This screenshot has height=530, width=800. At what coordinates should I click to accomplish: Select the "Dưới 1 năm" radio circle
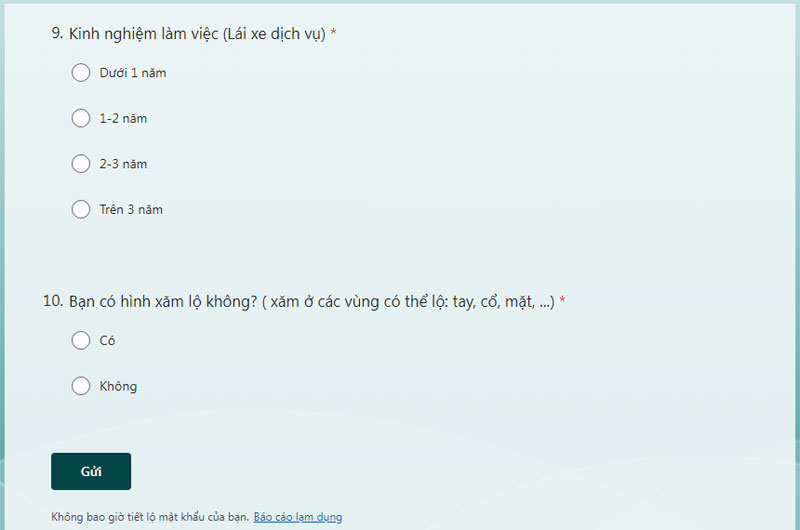(x=81, y=72)
